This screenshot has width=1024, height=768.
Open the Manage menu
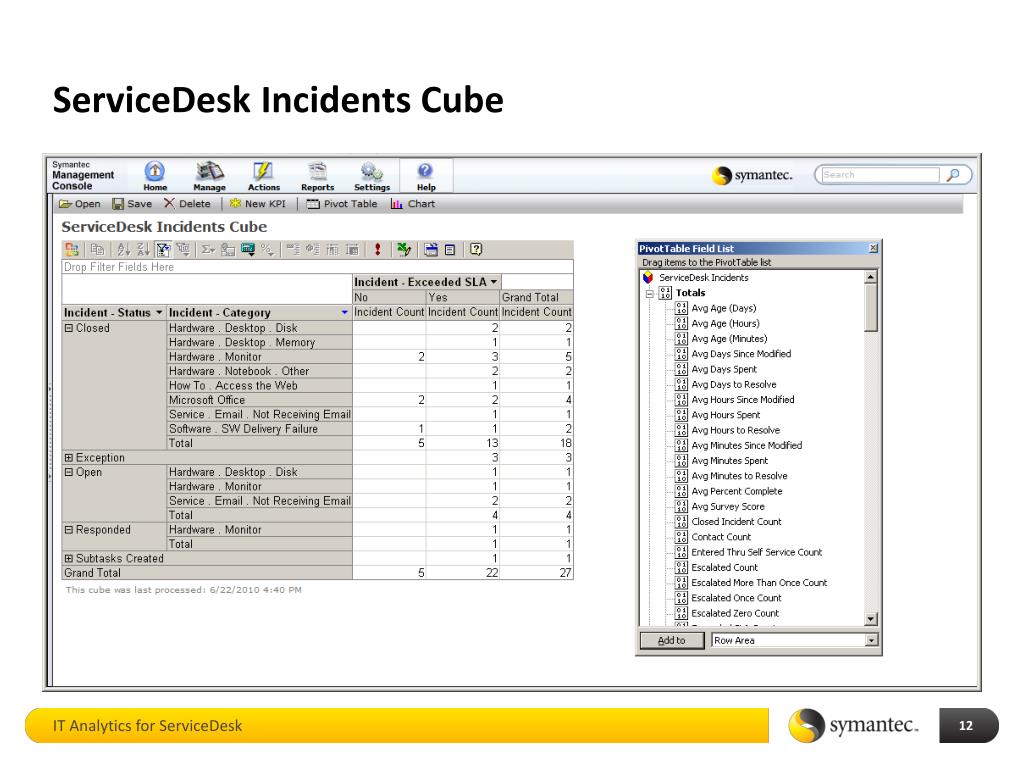pyautogui.click(x=210, y=176)
